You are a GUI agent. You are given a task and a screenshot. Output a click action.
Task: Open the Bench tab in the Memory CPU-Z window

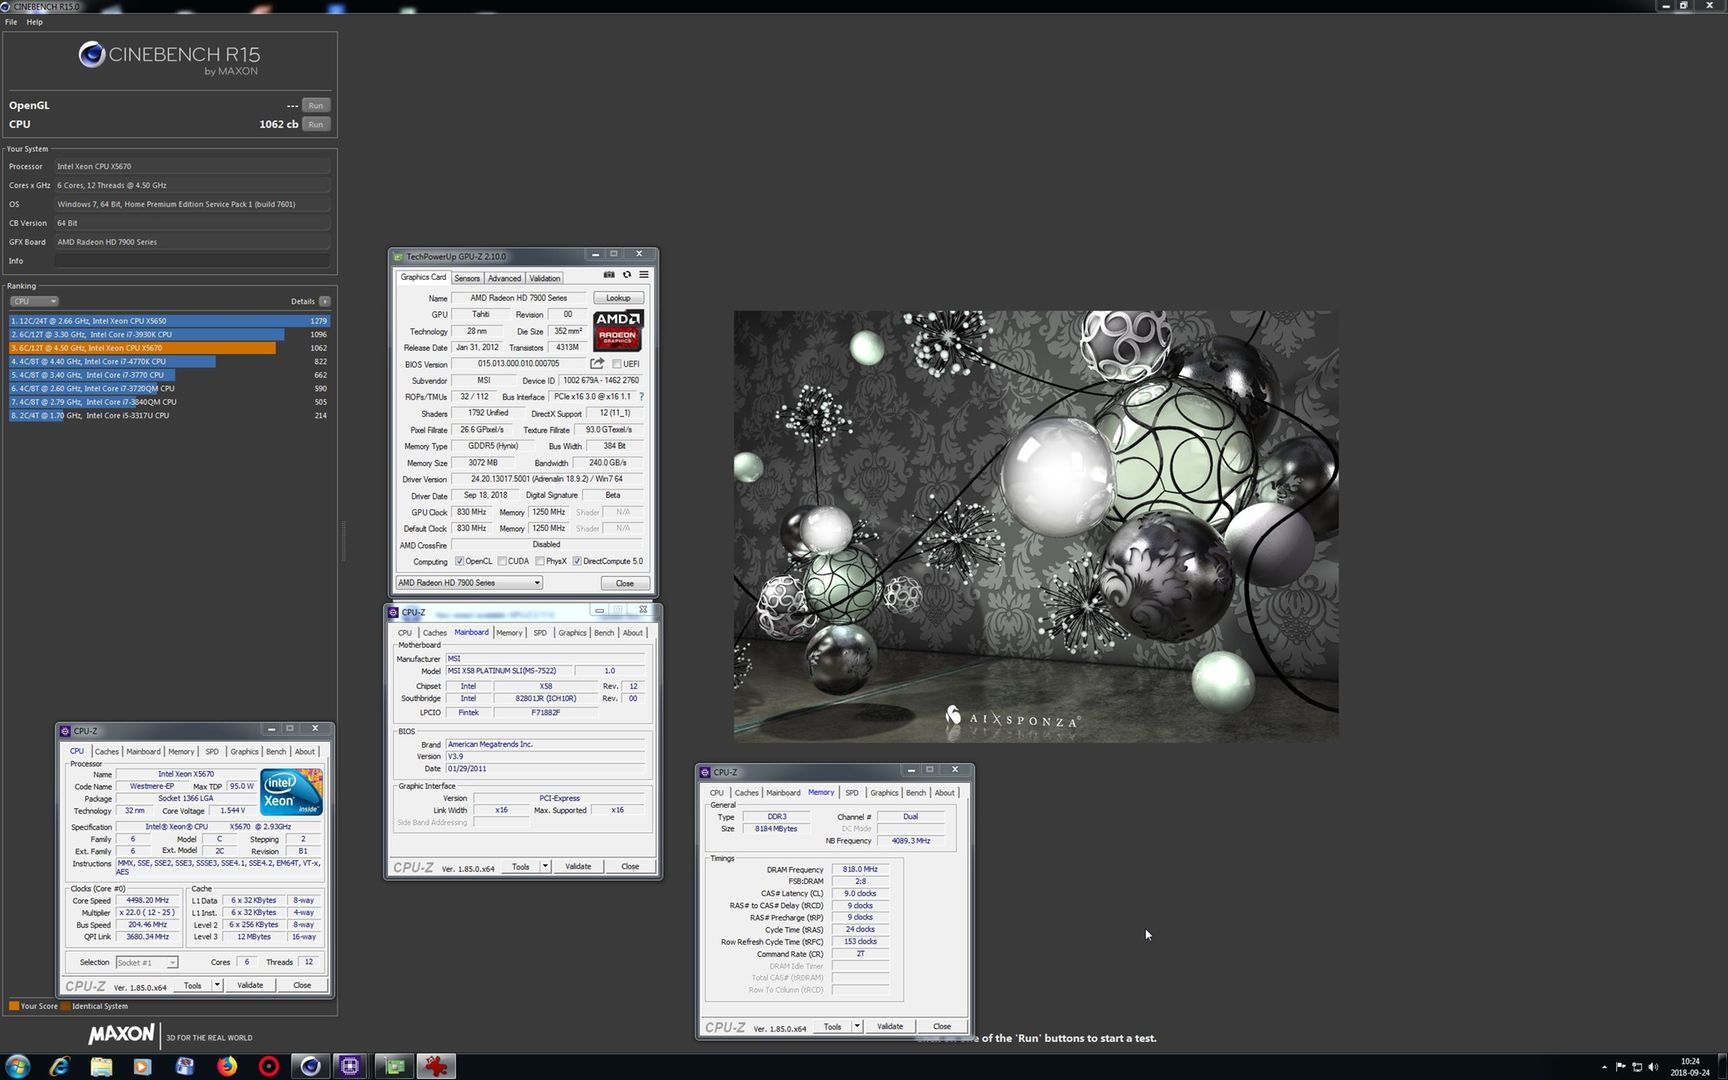[915, 792]
